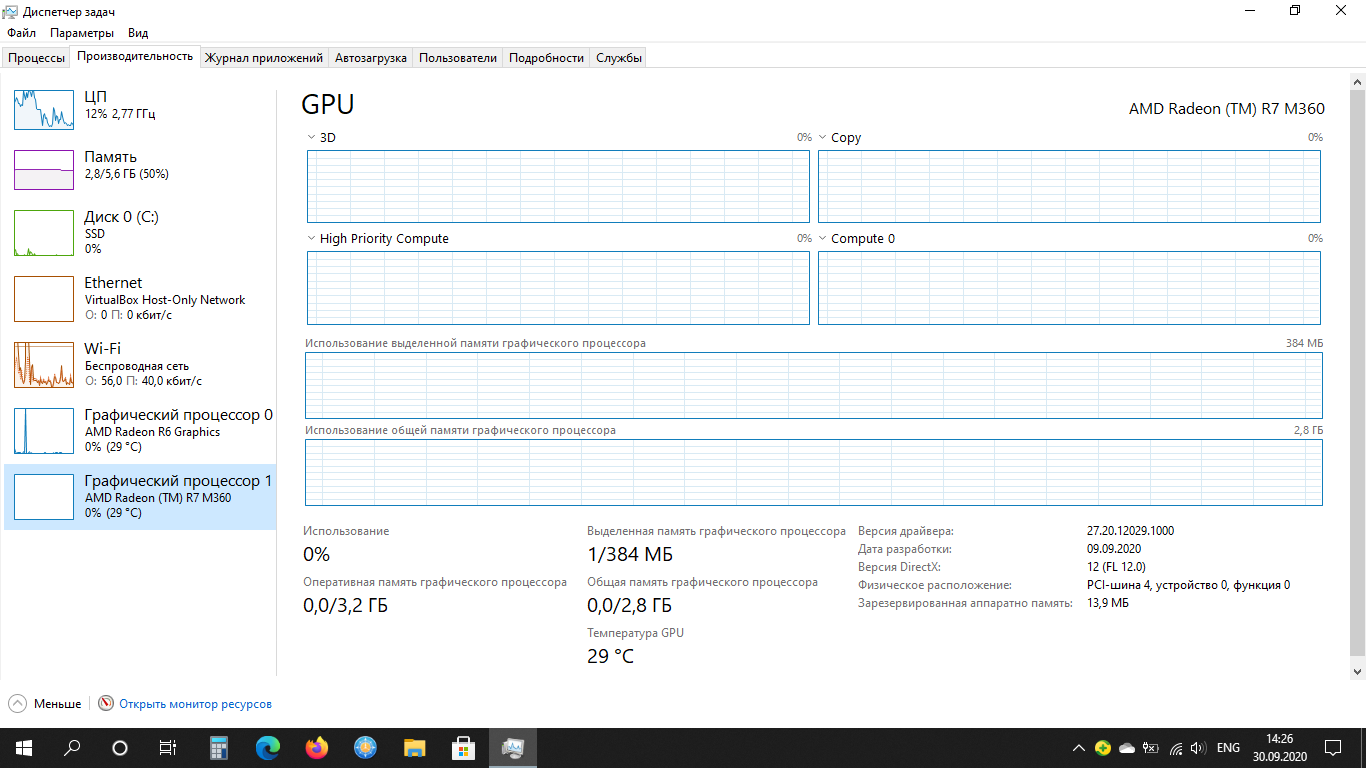
Task: Click the 3D engine usage graph
Action: (x=558, y=186)
